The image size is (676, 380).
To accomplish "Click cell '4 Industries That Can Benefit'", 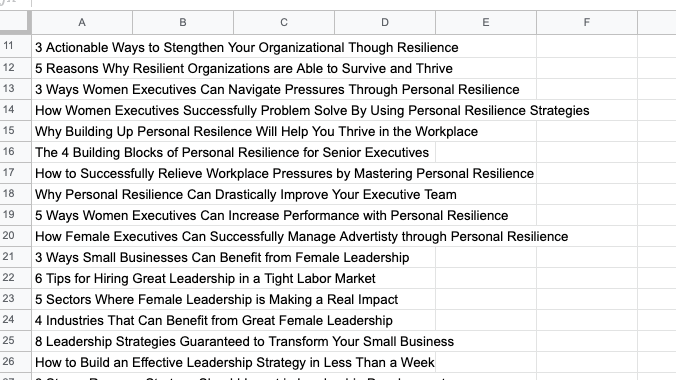I will 82,320.
